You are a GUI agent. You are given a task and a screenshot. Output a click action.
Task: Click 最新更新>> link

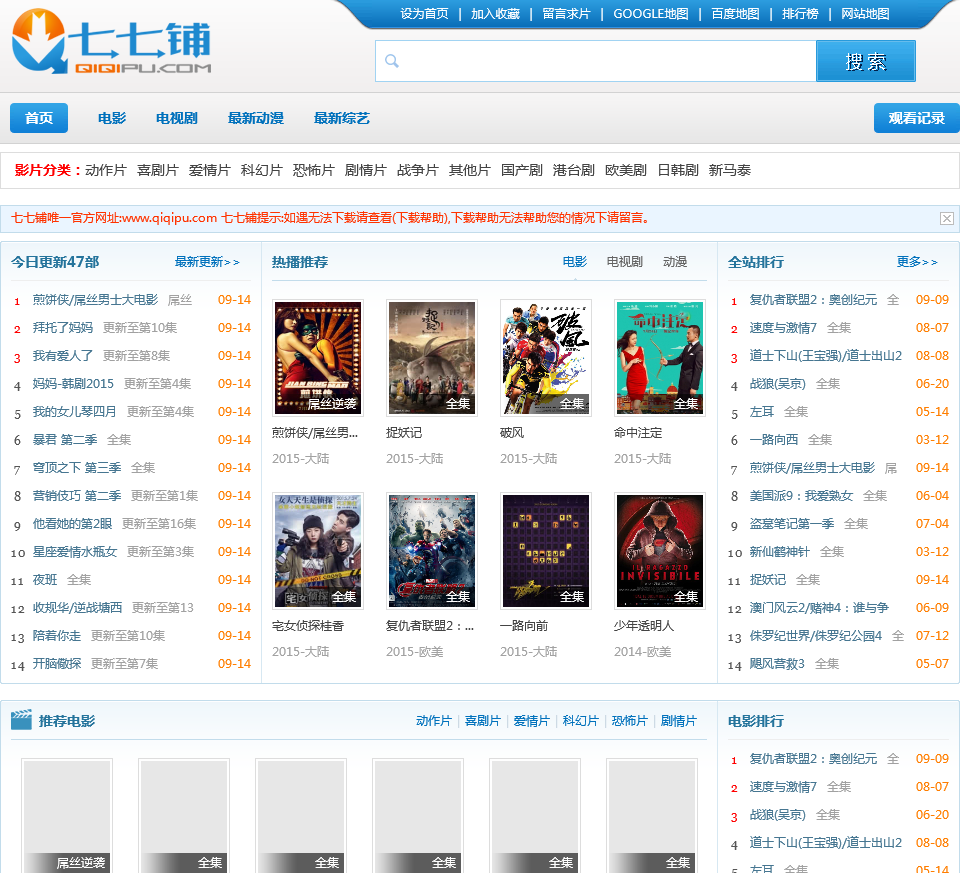207,262
